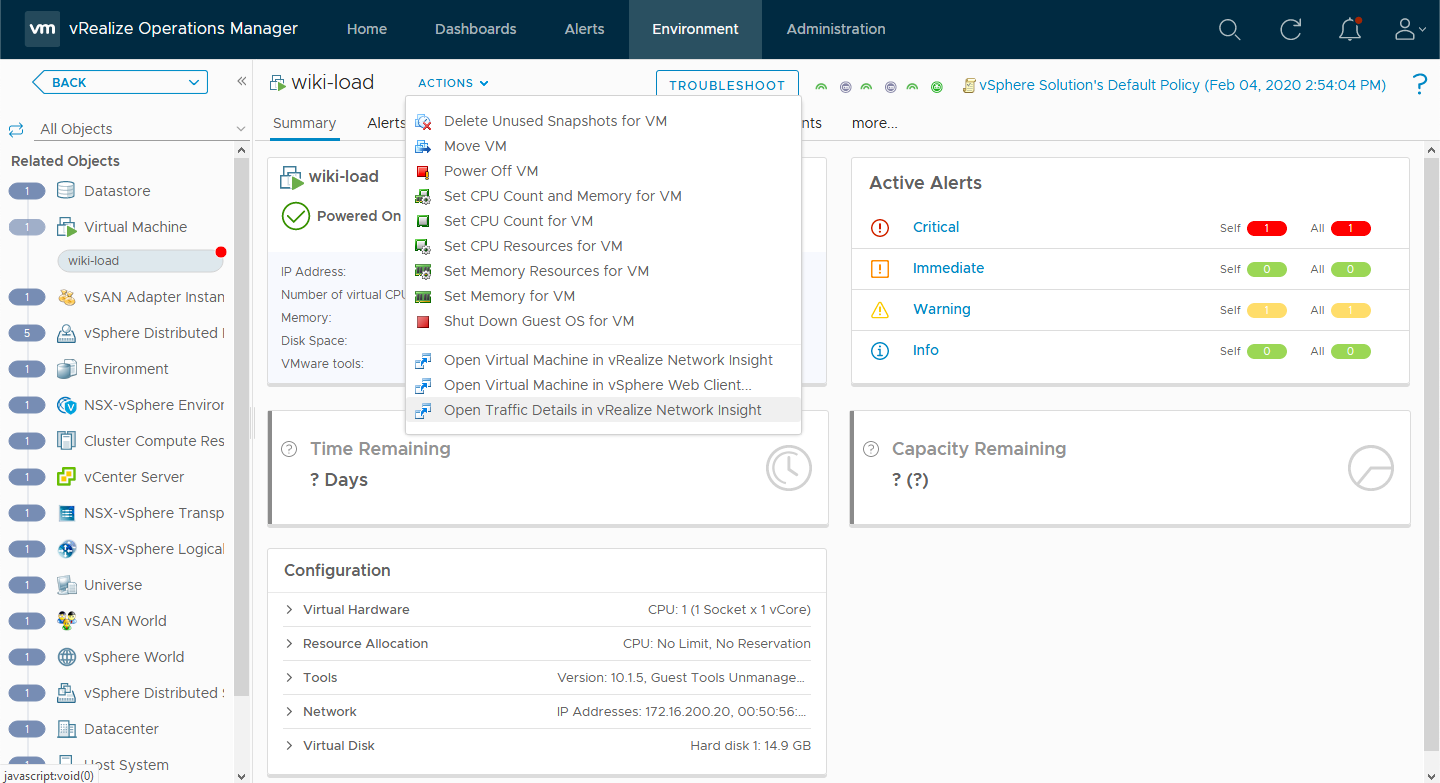Expand the Tools configuration row
Image resolution: width=1440 pixels, height=783 pixels.
pyautogui.click(x=289, y=678)
